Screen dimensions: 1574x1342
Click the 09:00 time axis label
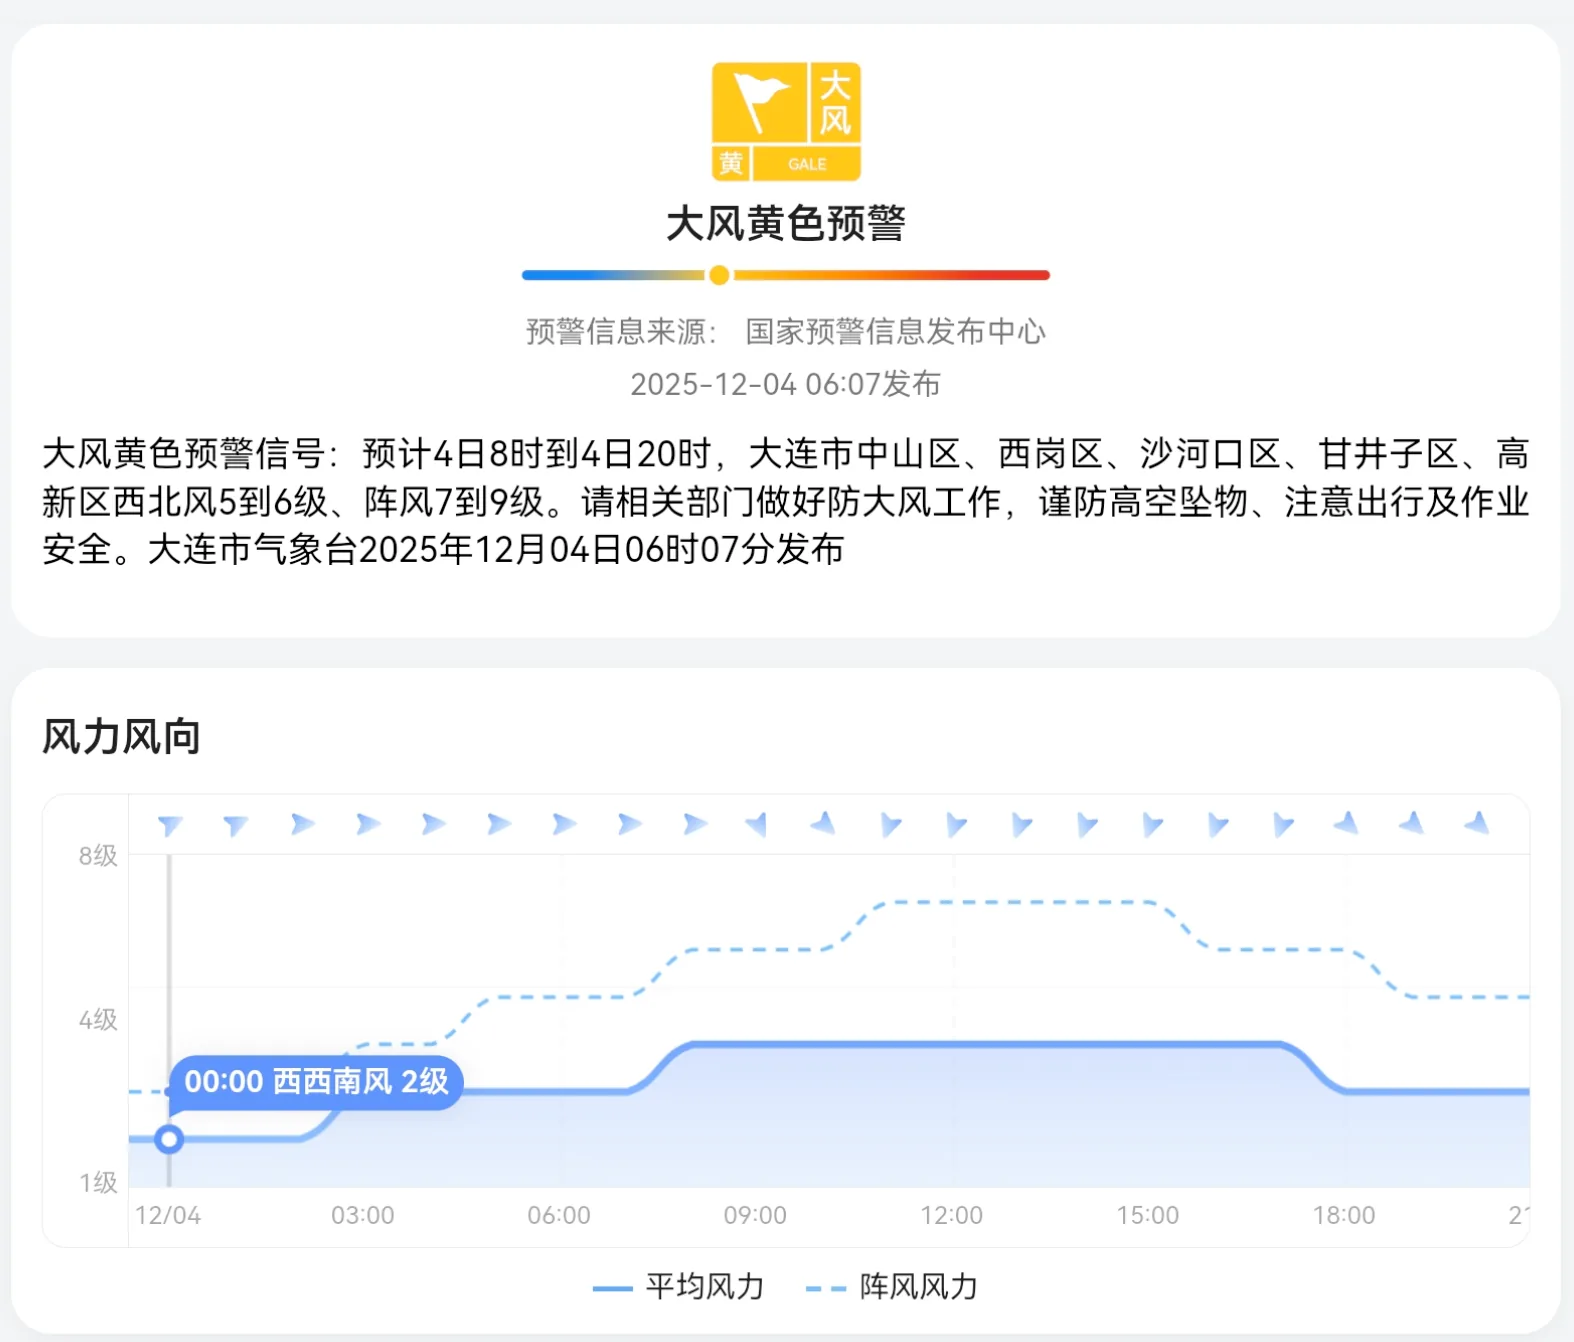click(755, 1216)
